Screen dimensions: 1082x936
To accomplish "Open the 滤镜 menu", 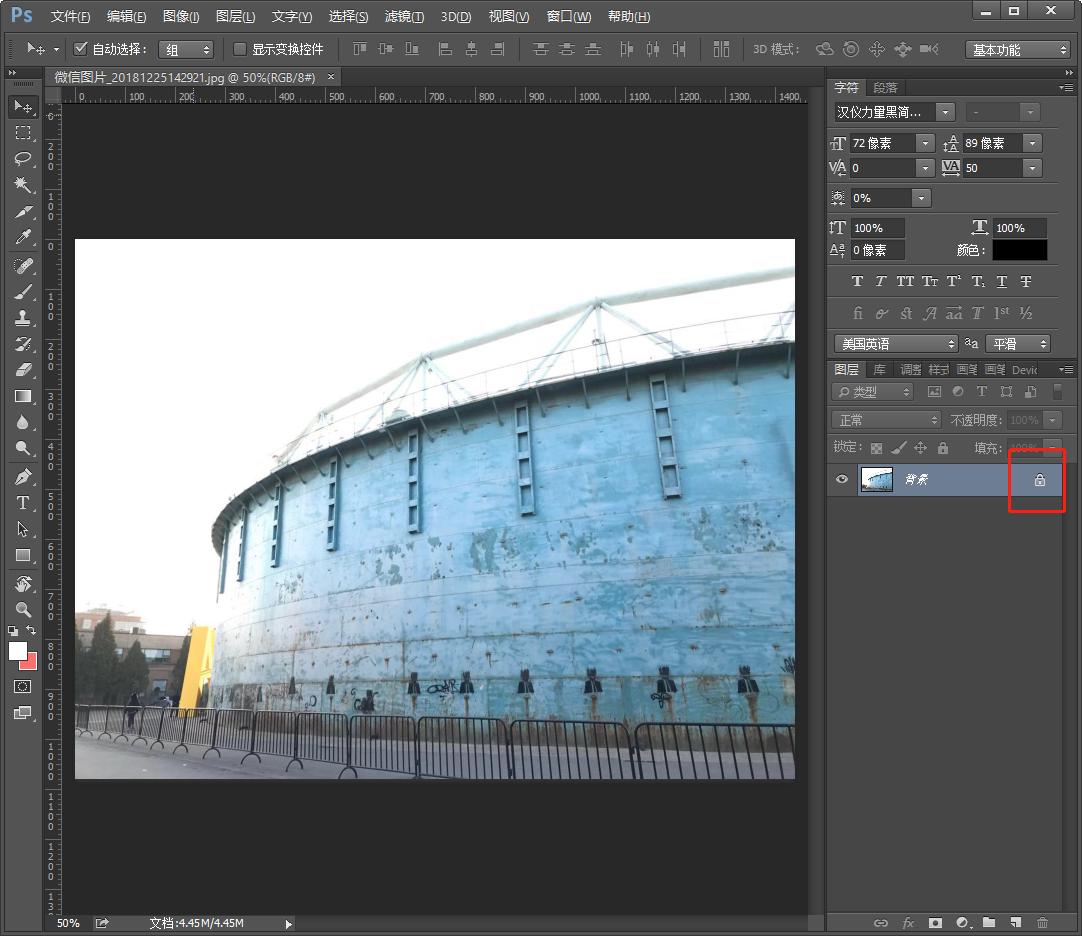I will (404, 17).
